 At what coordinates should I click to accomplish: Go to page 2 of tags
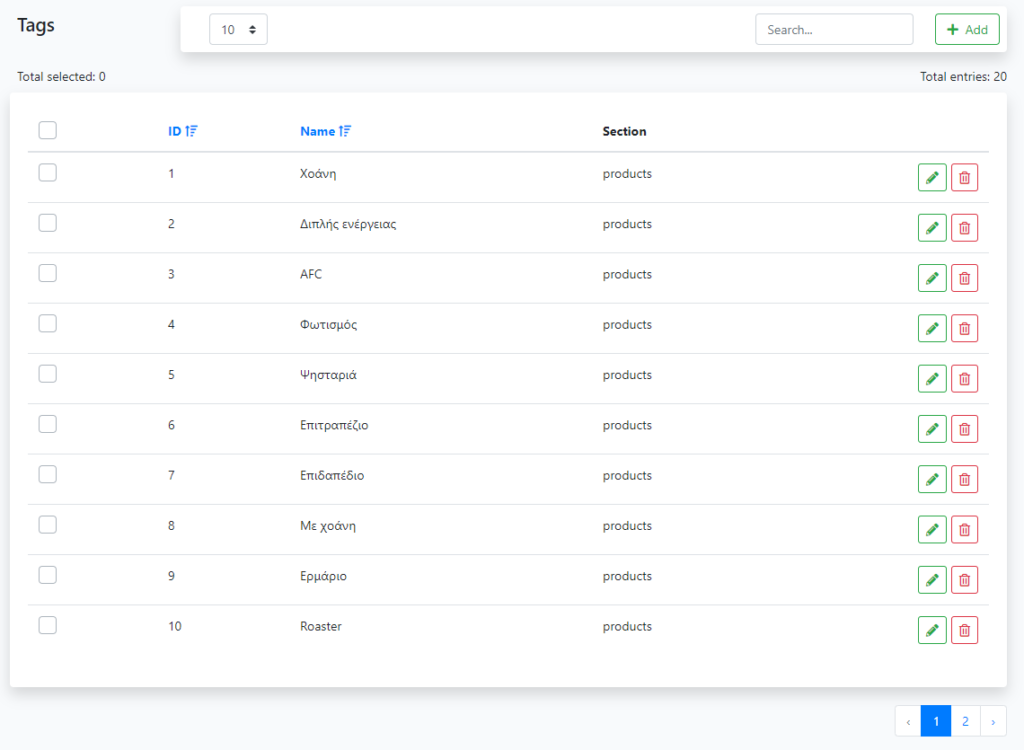[x=965, y=721]
